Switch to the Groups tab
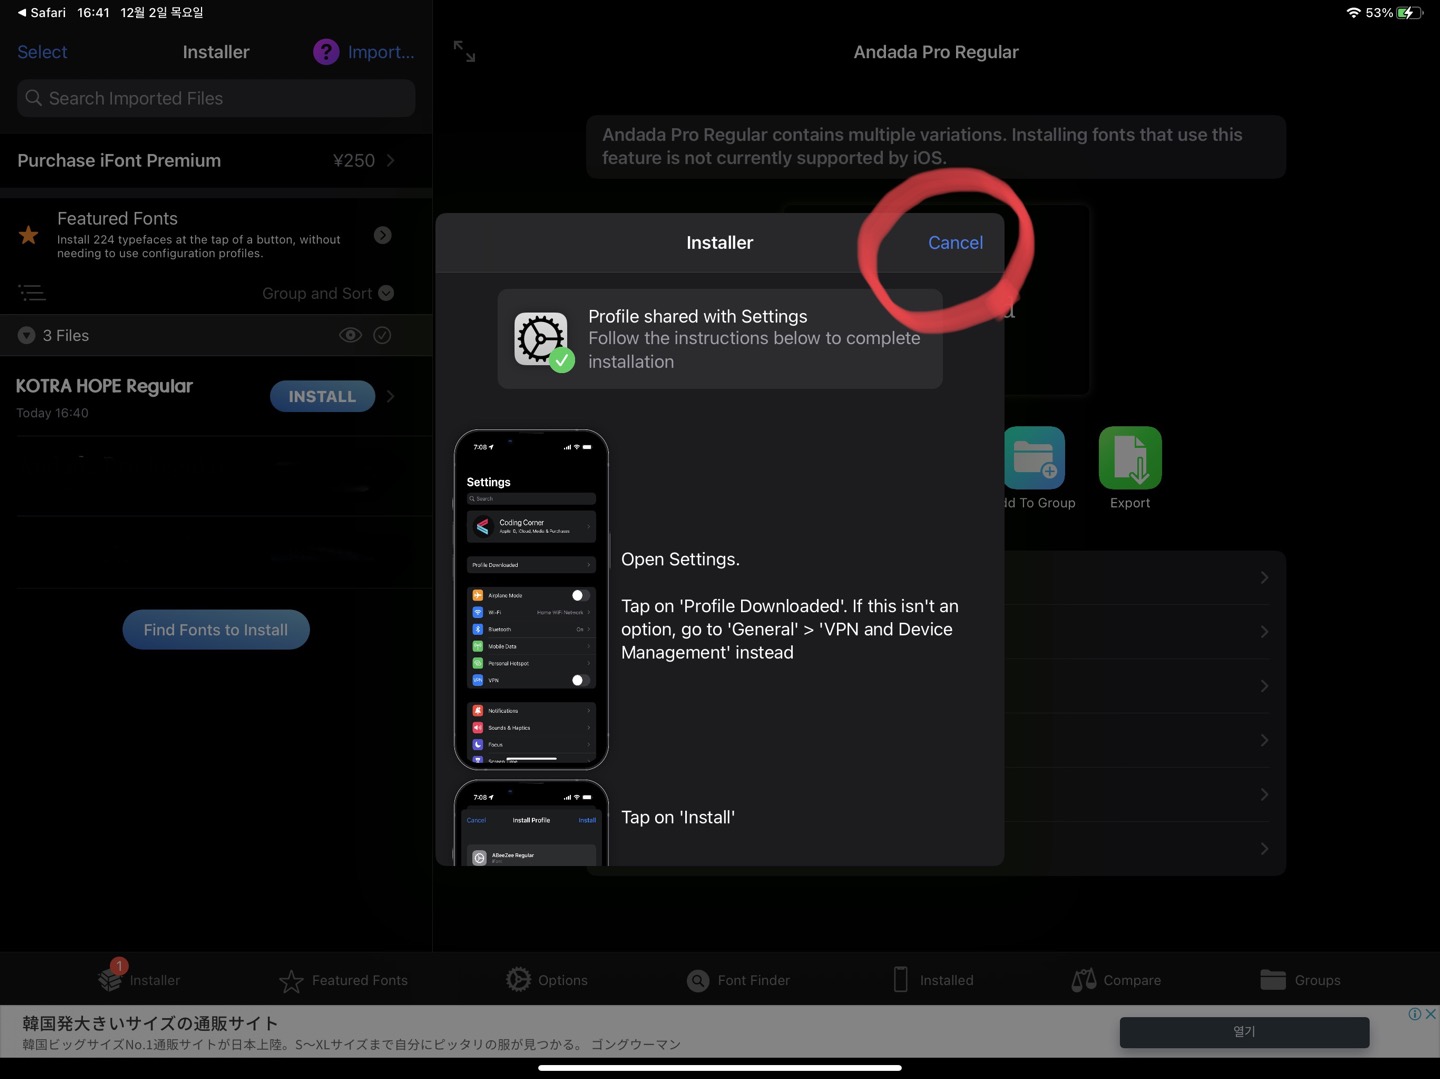The width and height of the screenshot is (1440, 1079). (x=1300, y=980)
